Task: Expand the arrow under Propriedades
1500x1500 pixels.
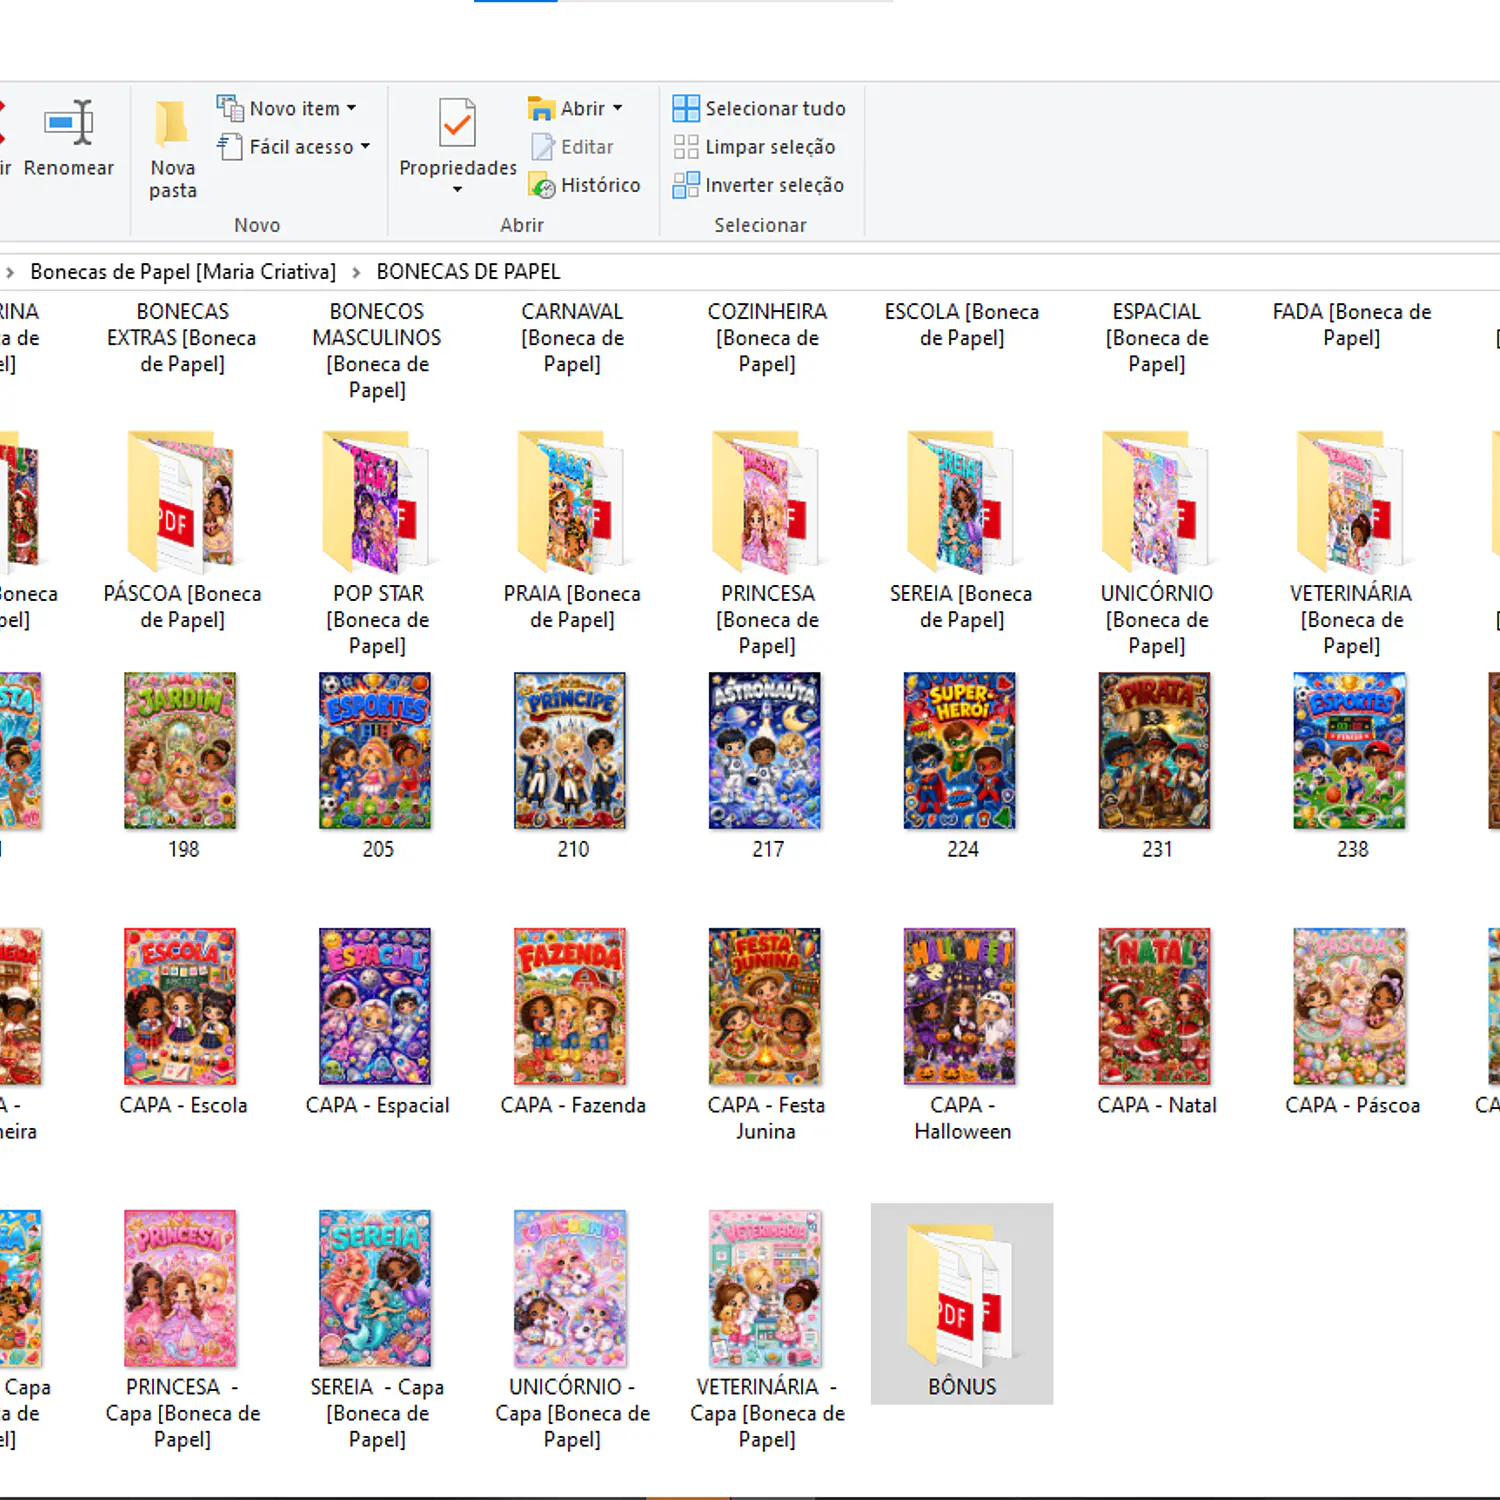Action: coord(457,190)
